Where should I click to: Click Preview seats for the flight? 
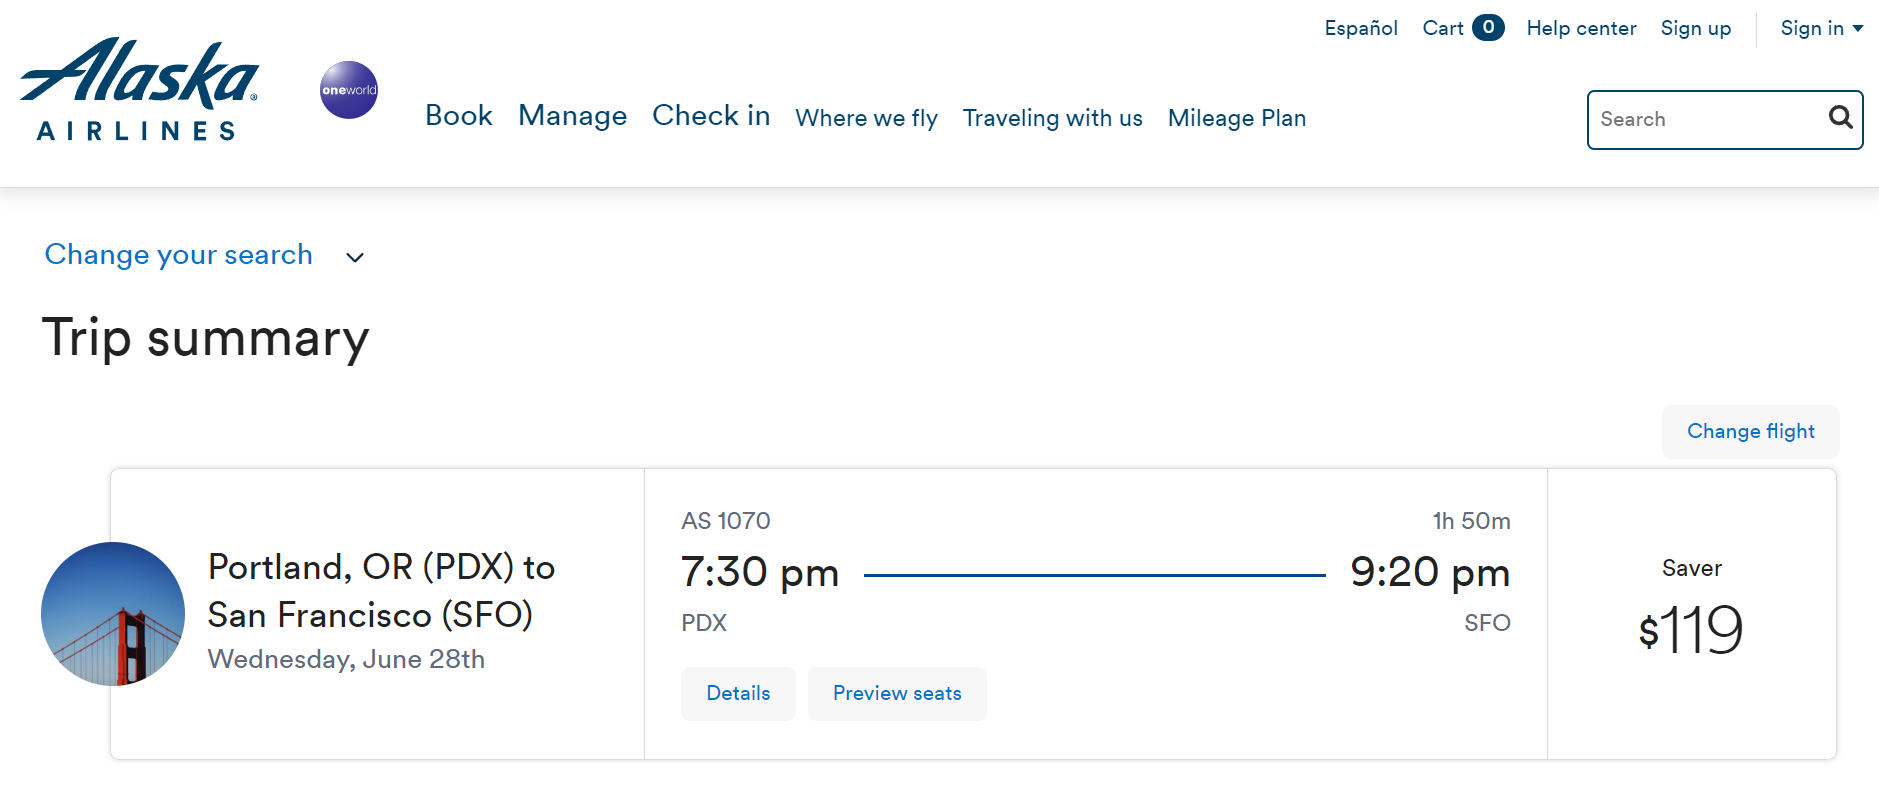(x=896, y=693)
